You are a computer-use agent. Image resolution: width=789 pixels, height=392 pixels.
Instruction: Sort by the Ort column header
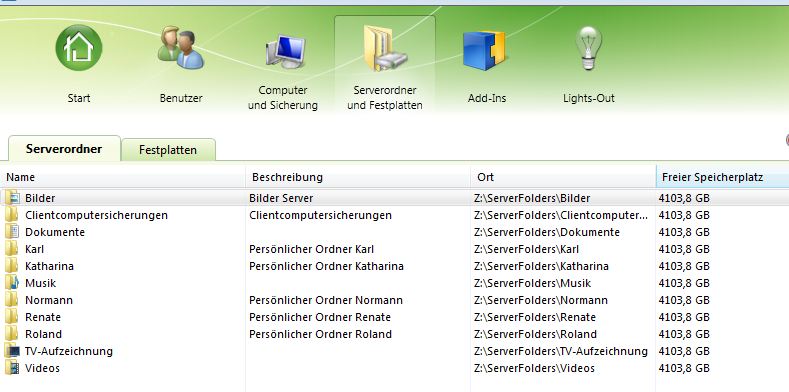[x=563, y=177]
